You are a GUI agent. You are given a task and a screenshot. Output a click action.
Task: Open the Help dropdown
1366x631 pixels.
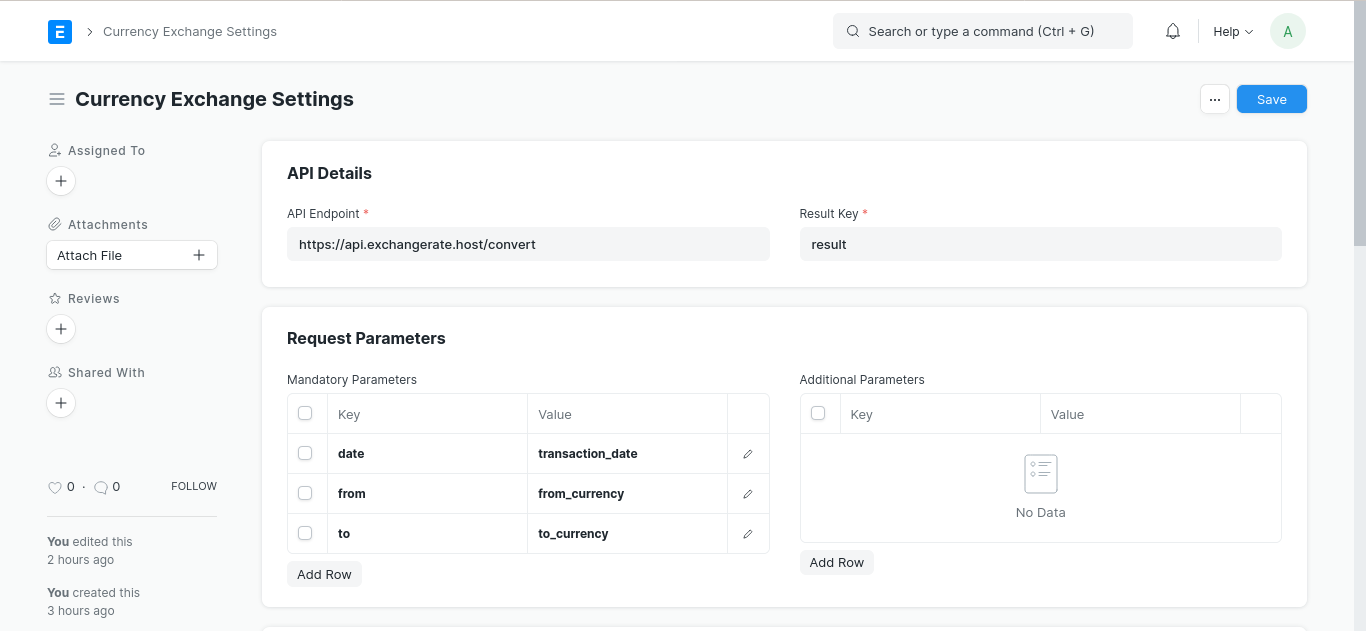click(1232, 31)
